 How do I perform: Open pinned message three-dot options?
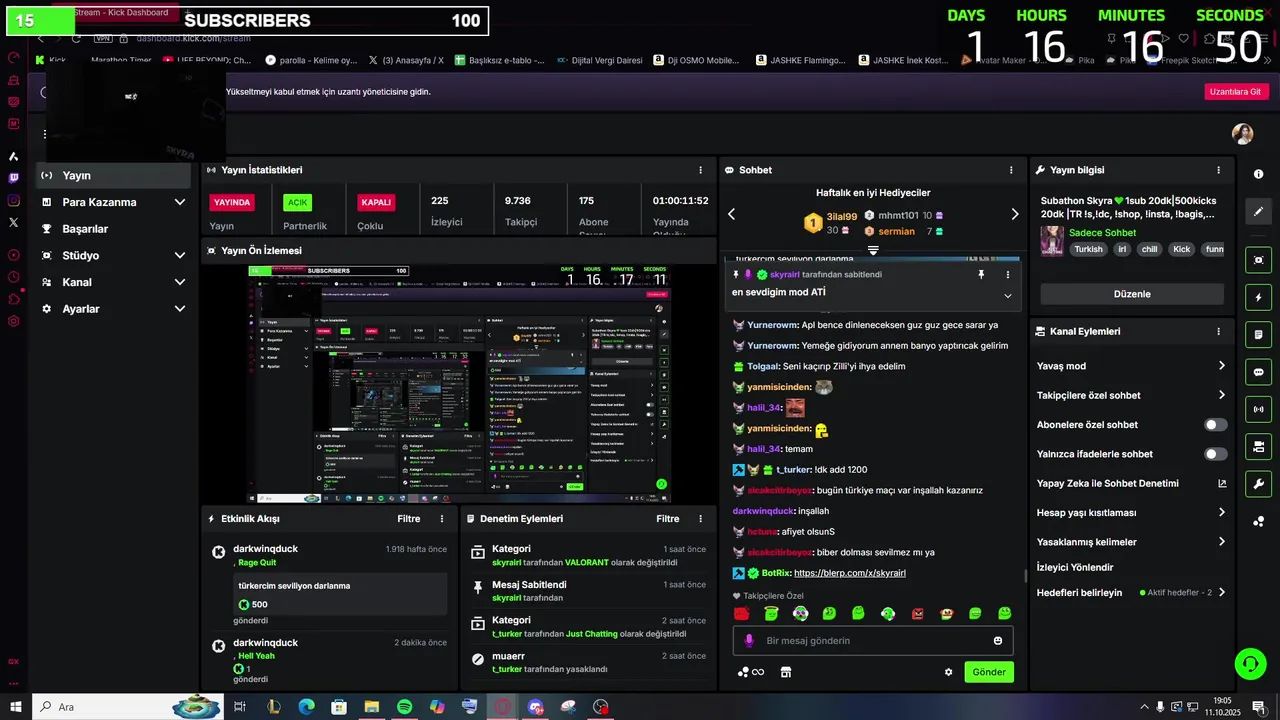(1007, 274)
